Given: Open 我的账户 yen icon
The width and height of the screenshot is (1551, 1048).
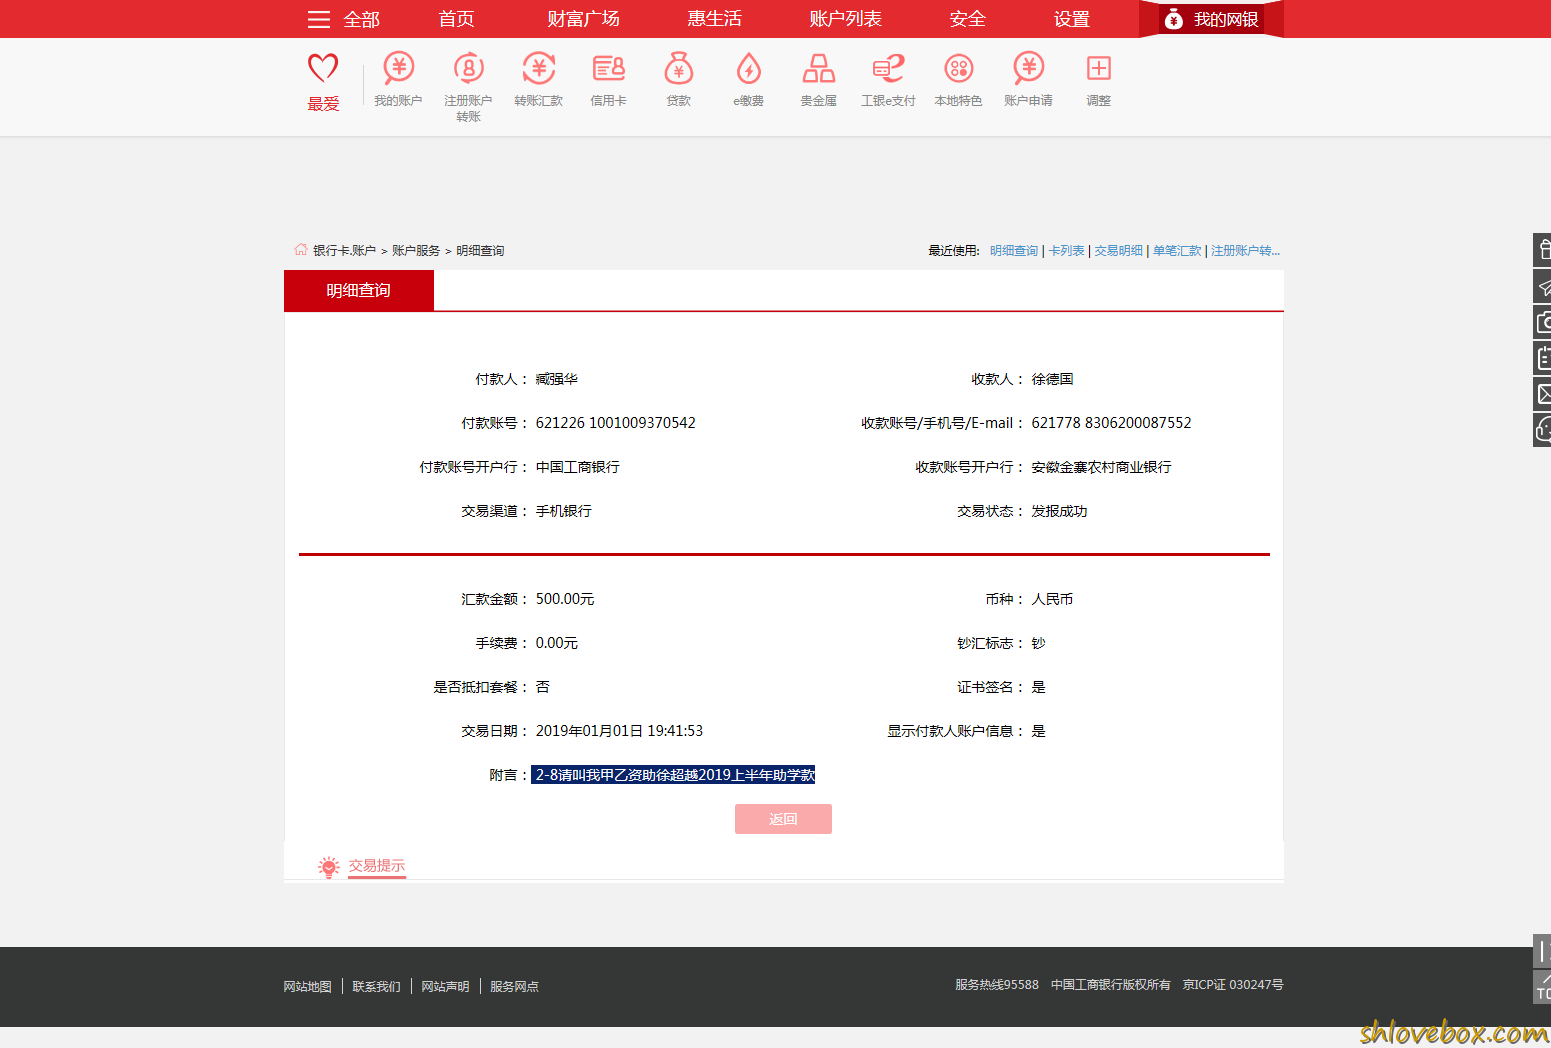Looking at the screenshot, I should [398, 68].
